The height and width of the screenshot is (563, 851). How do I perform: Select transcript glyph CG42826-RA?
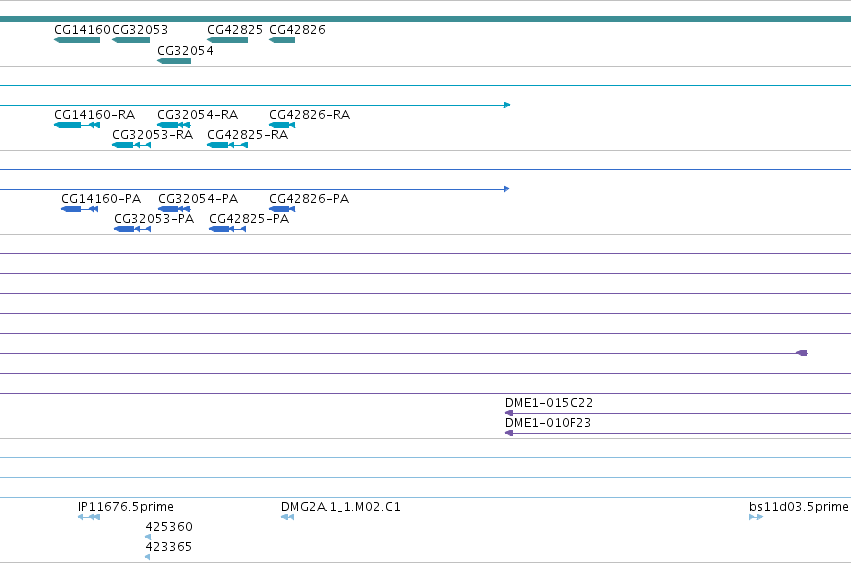pos(282,125)
